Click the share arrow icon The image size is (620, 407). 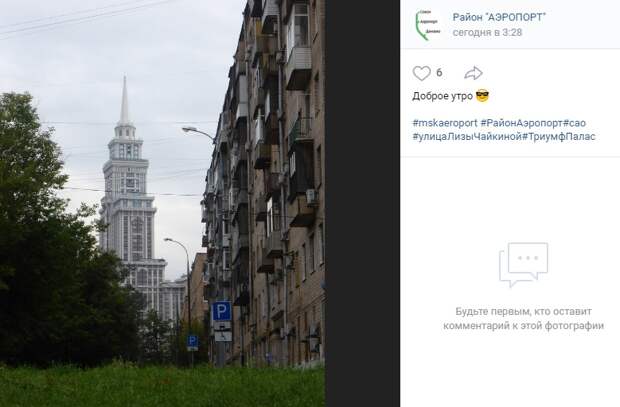(473, 73)
